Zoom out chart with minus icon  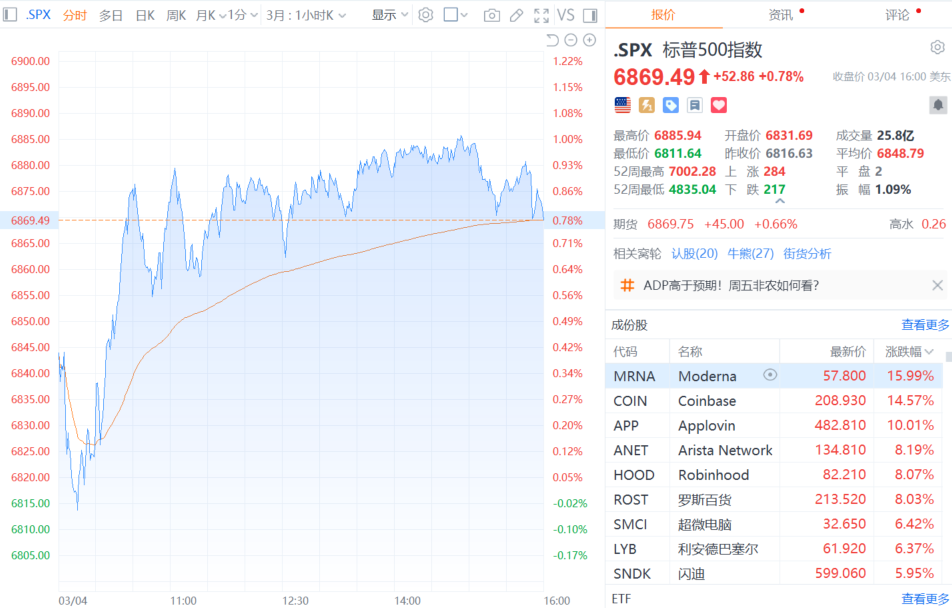tap(571, 40)
